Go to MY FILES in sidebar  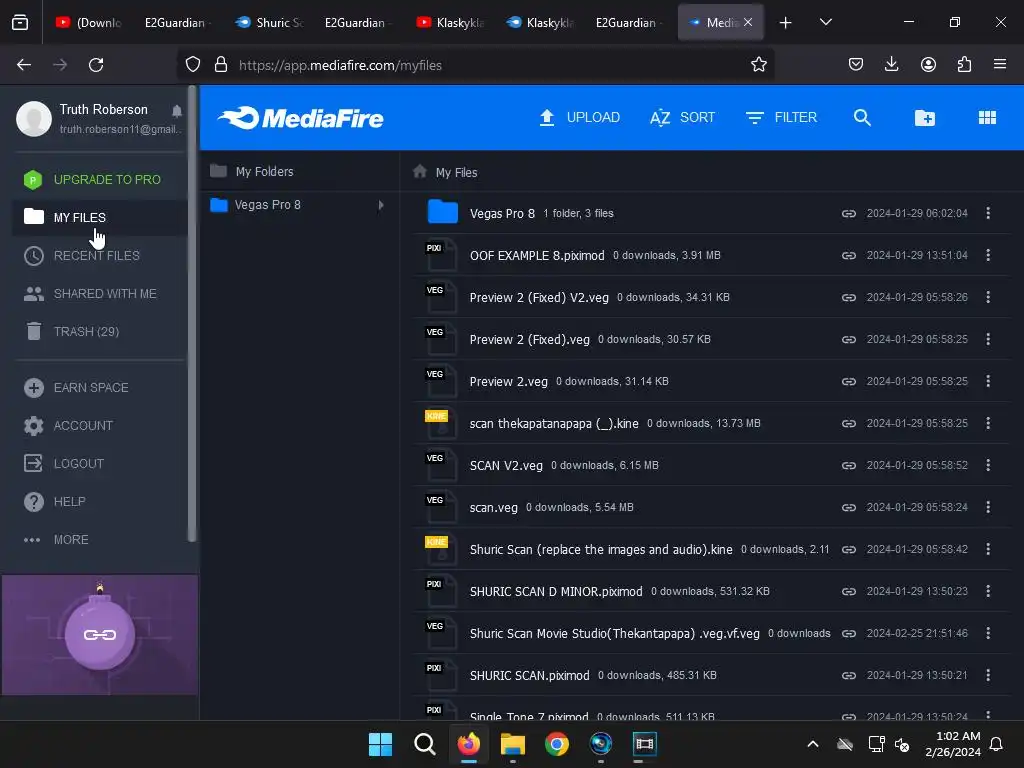coord(99,217)
